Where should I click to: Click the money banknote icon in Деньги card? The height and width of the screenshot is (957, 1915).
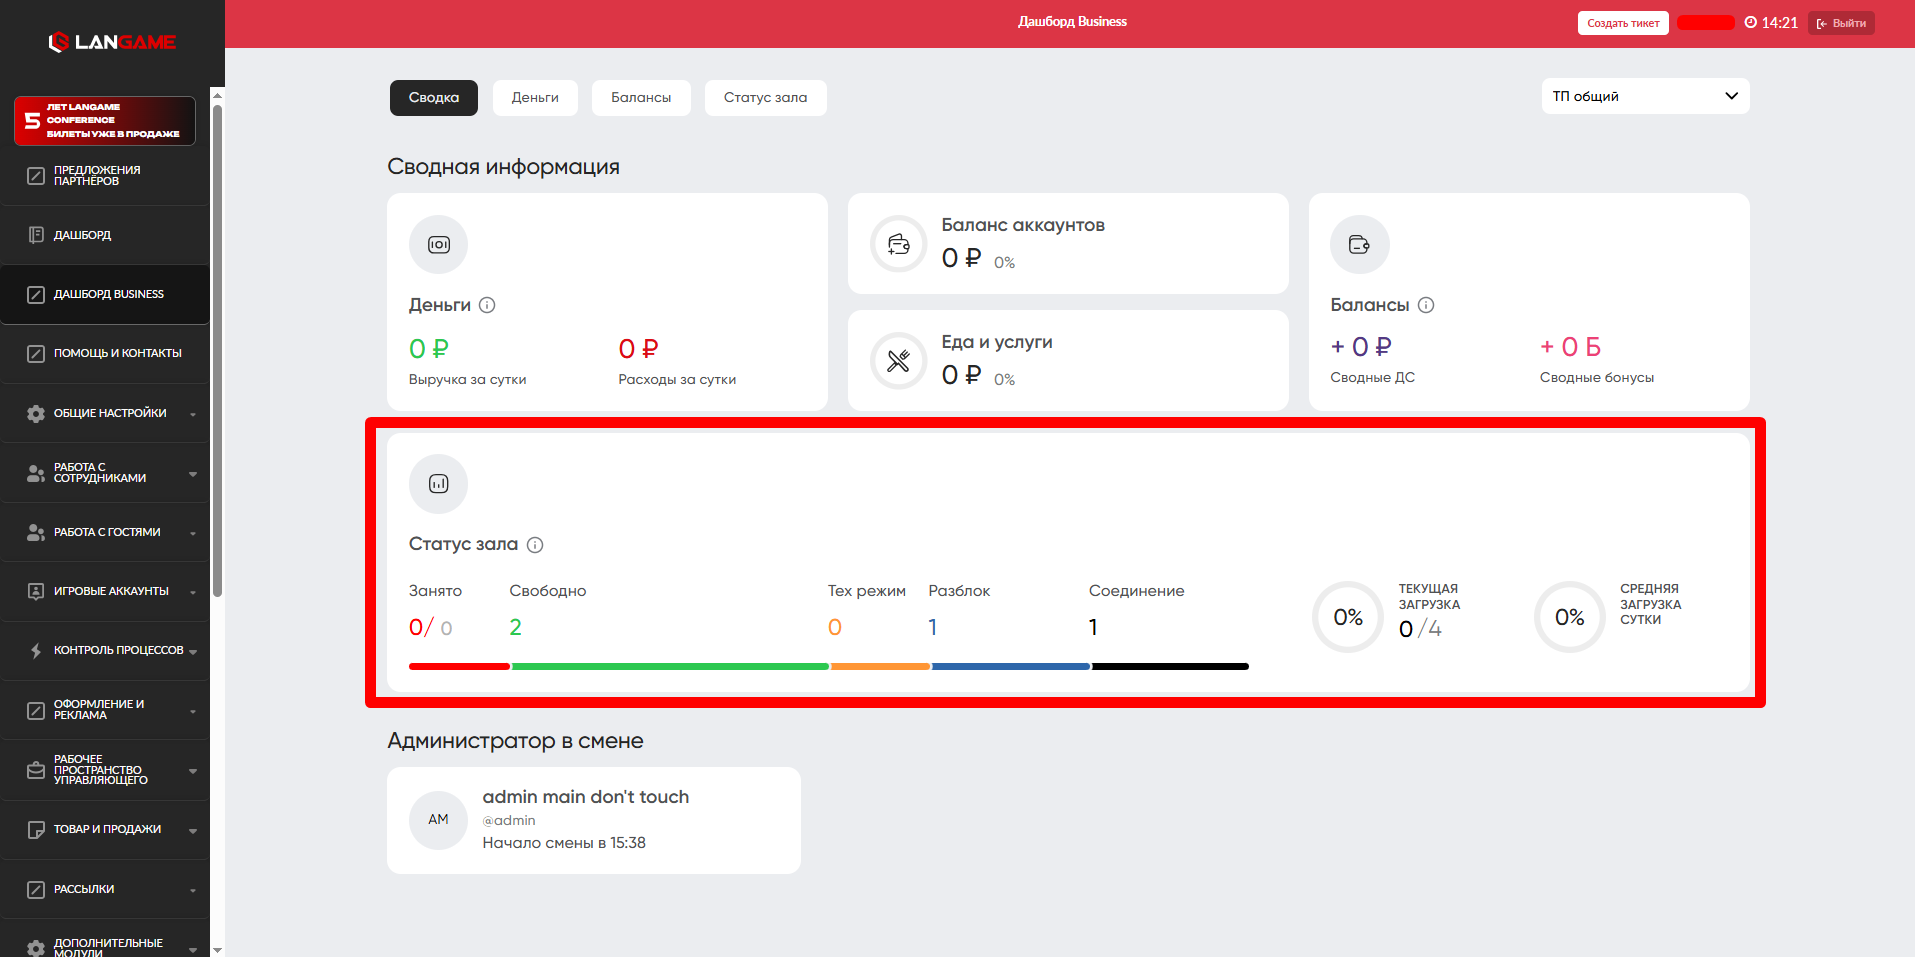[438, 245]
